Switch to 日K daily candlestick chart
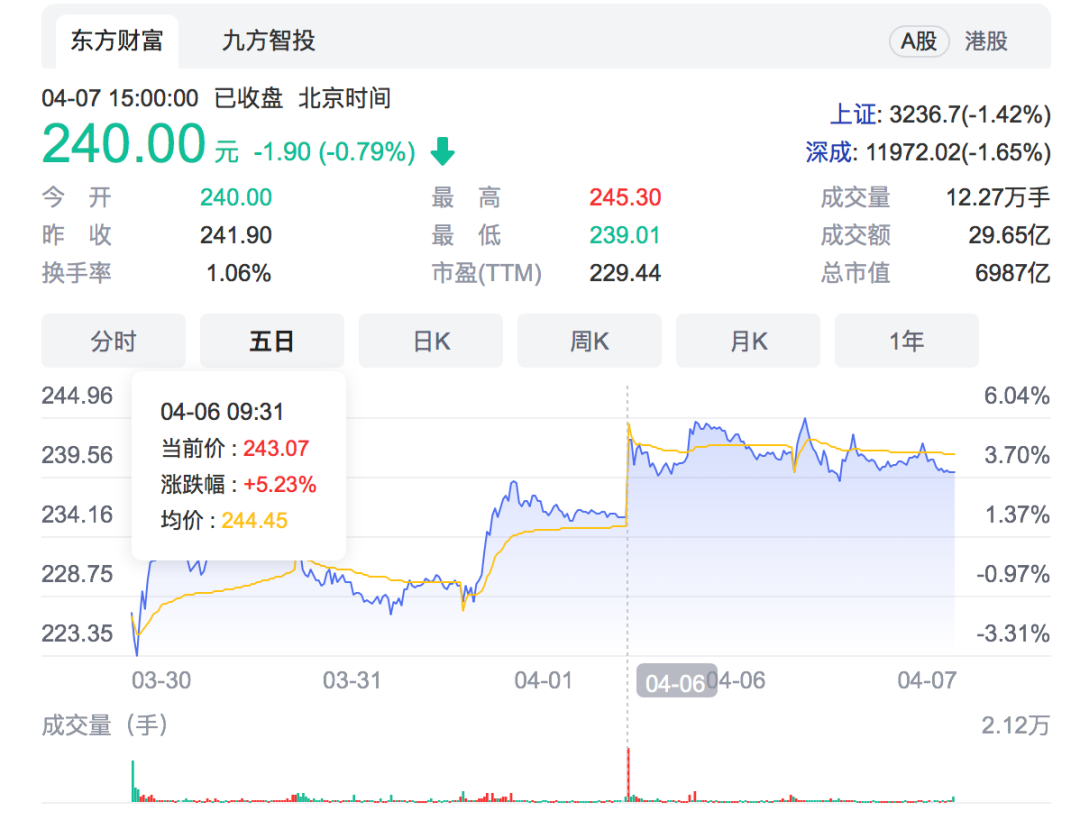1080x820 pixels. (x=430, y=340)
